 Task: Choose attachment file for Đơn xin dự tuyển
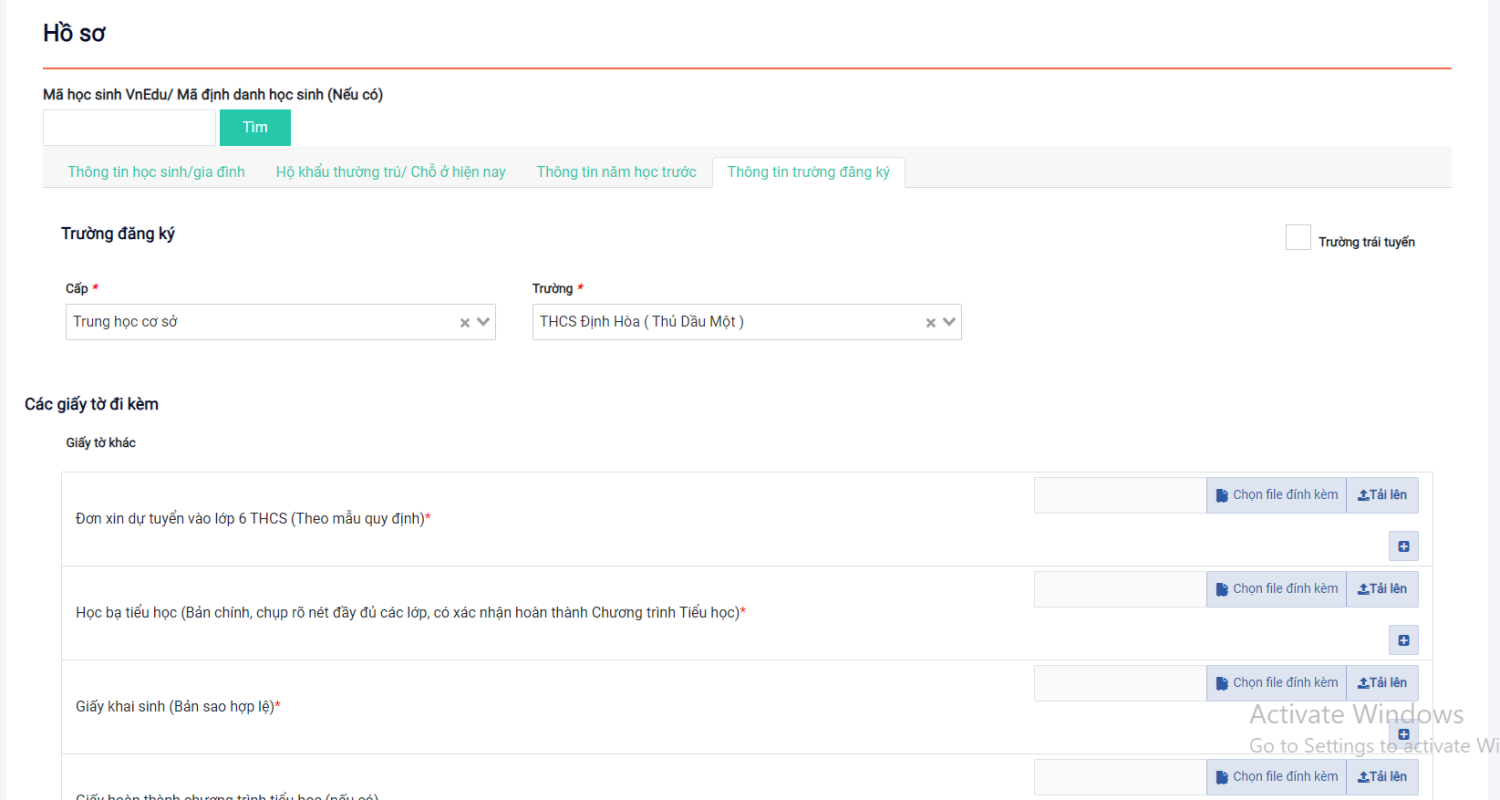click(1276, 495)
